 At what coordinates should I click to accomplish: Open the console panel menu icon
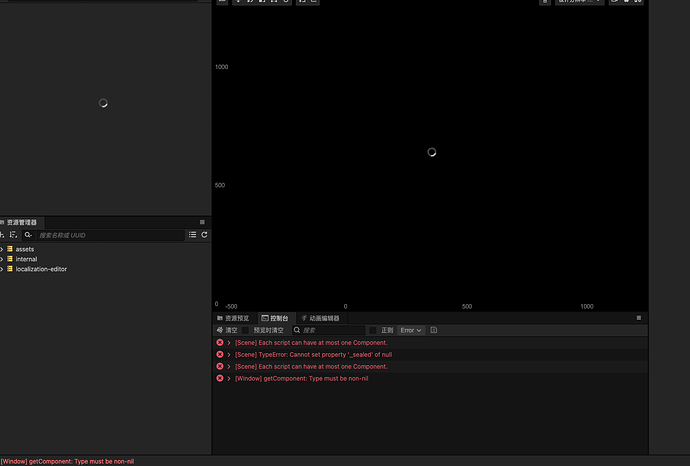click(x=639, y=318)
